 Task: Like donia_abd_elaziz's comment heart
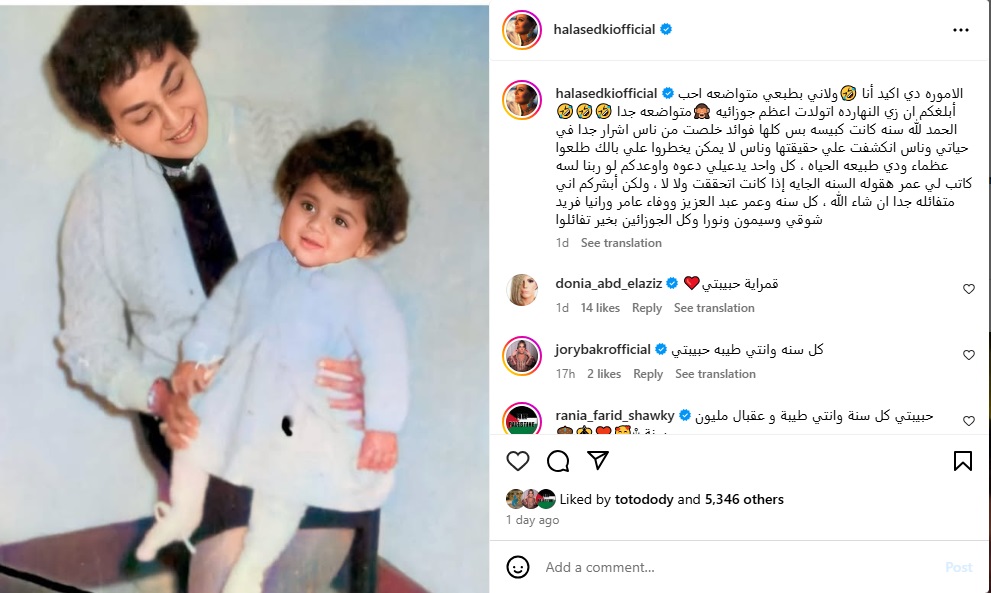[968, 289]
